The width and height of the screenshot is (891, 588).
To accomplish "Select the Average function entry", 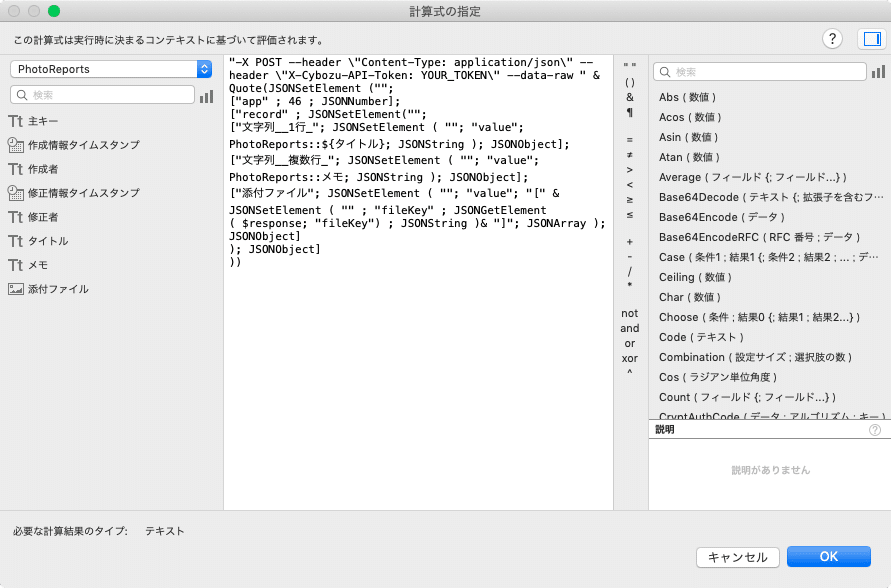I will click(x=752, y=177).
